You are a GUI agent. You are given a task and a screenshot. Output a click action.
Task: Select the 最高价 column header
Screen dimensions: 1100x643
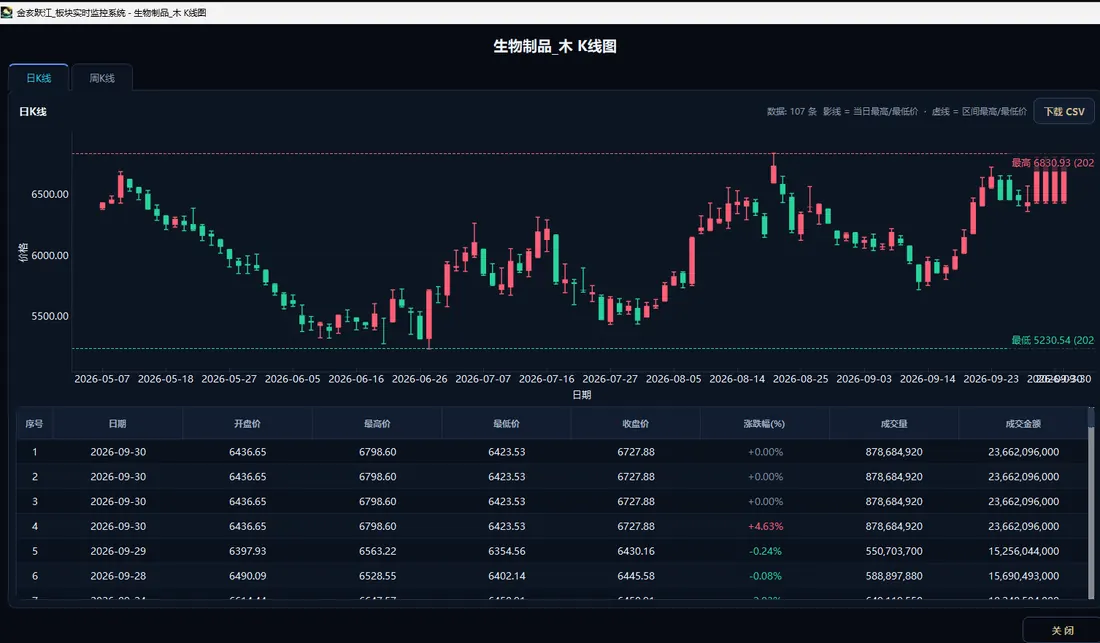[x=377, y=424]
